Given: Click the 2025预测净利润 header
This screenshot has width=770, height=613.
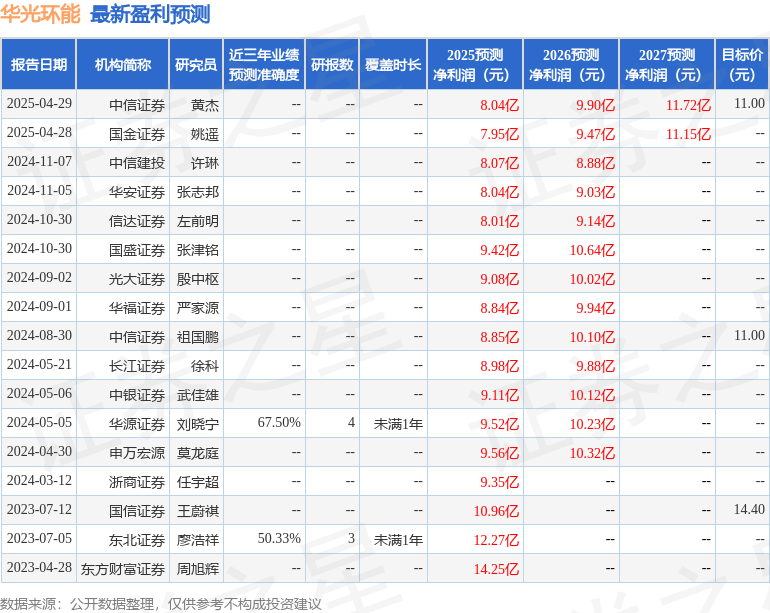Looking at the screenshot, I should 475,64.
